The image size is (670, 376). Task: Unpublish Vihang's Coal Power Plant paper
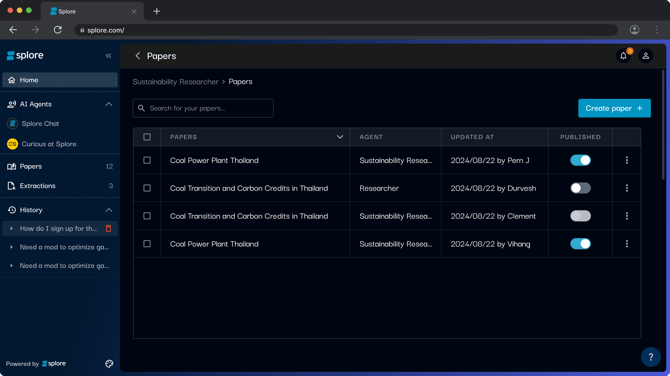pyautogui.click(x=580, y=244)
